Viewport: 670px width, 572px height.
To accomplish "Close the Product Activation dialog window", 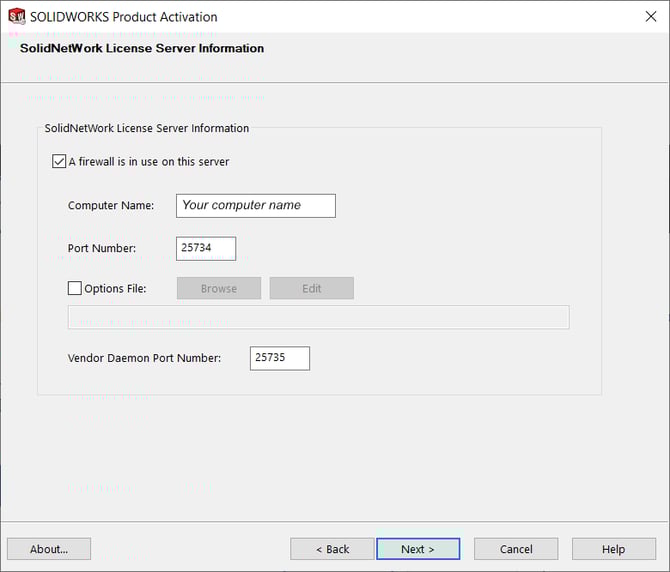I will point(651,16).
